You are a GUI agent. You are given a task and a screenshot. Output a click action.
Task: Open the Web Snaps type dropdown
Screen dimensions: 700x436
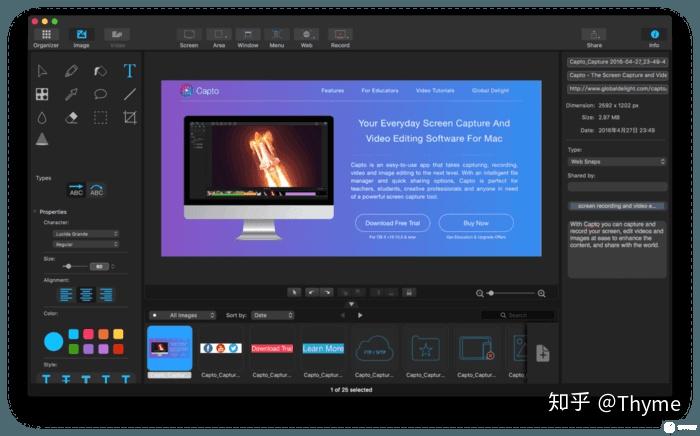(x=617, y=162)
